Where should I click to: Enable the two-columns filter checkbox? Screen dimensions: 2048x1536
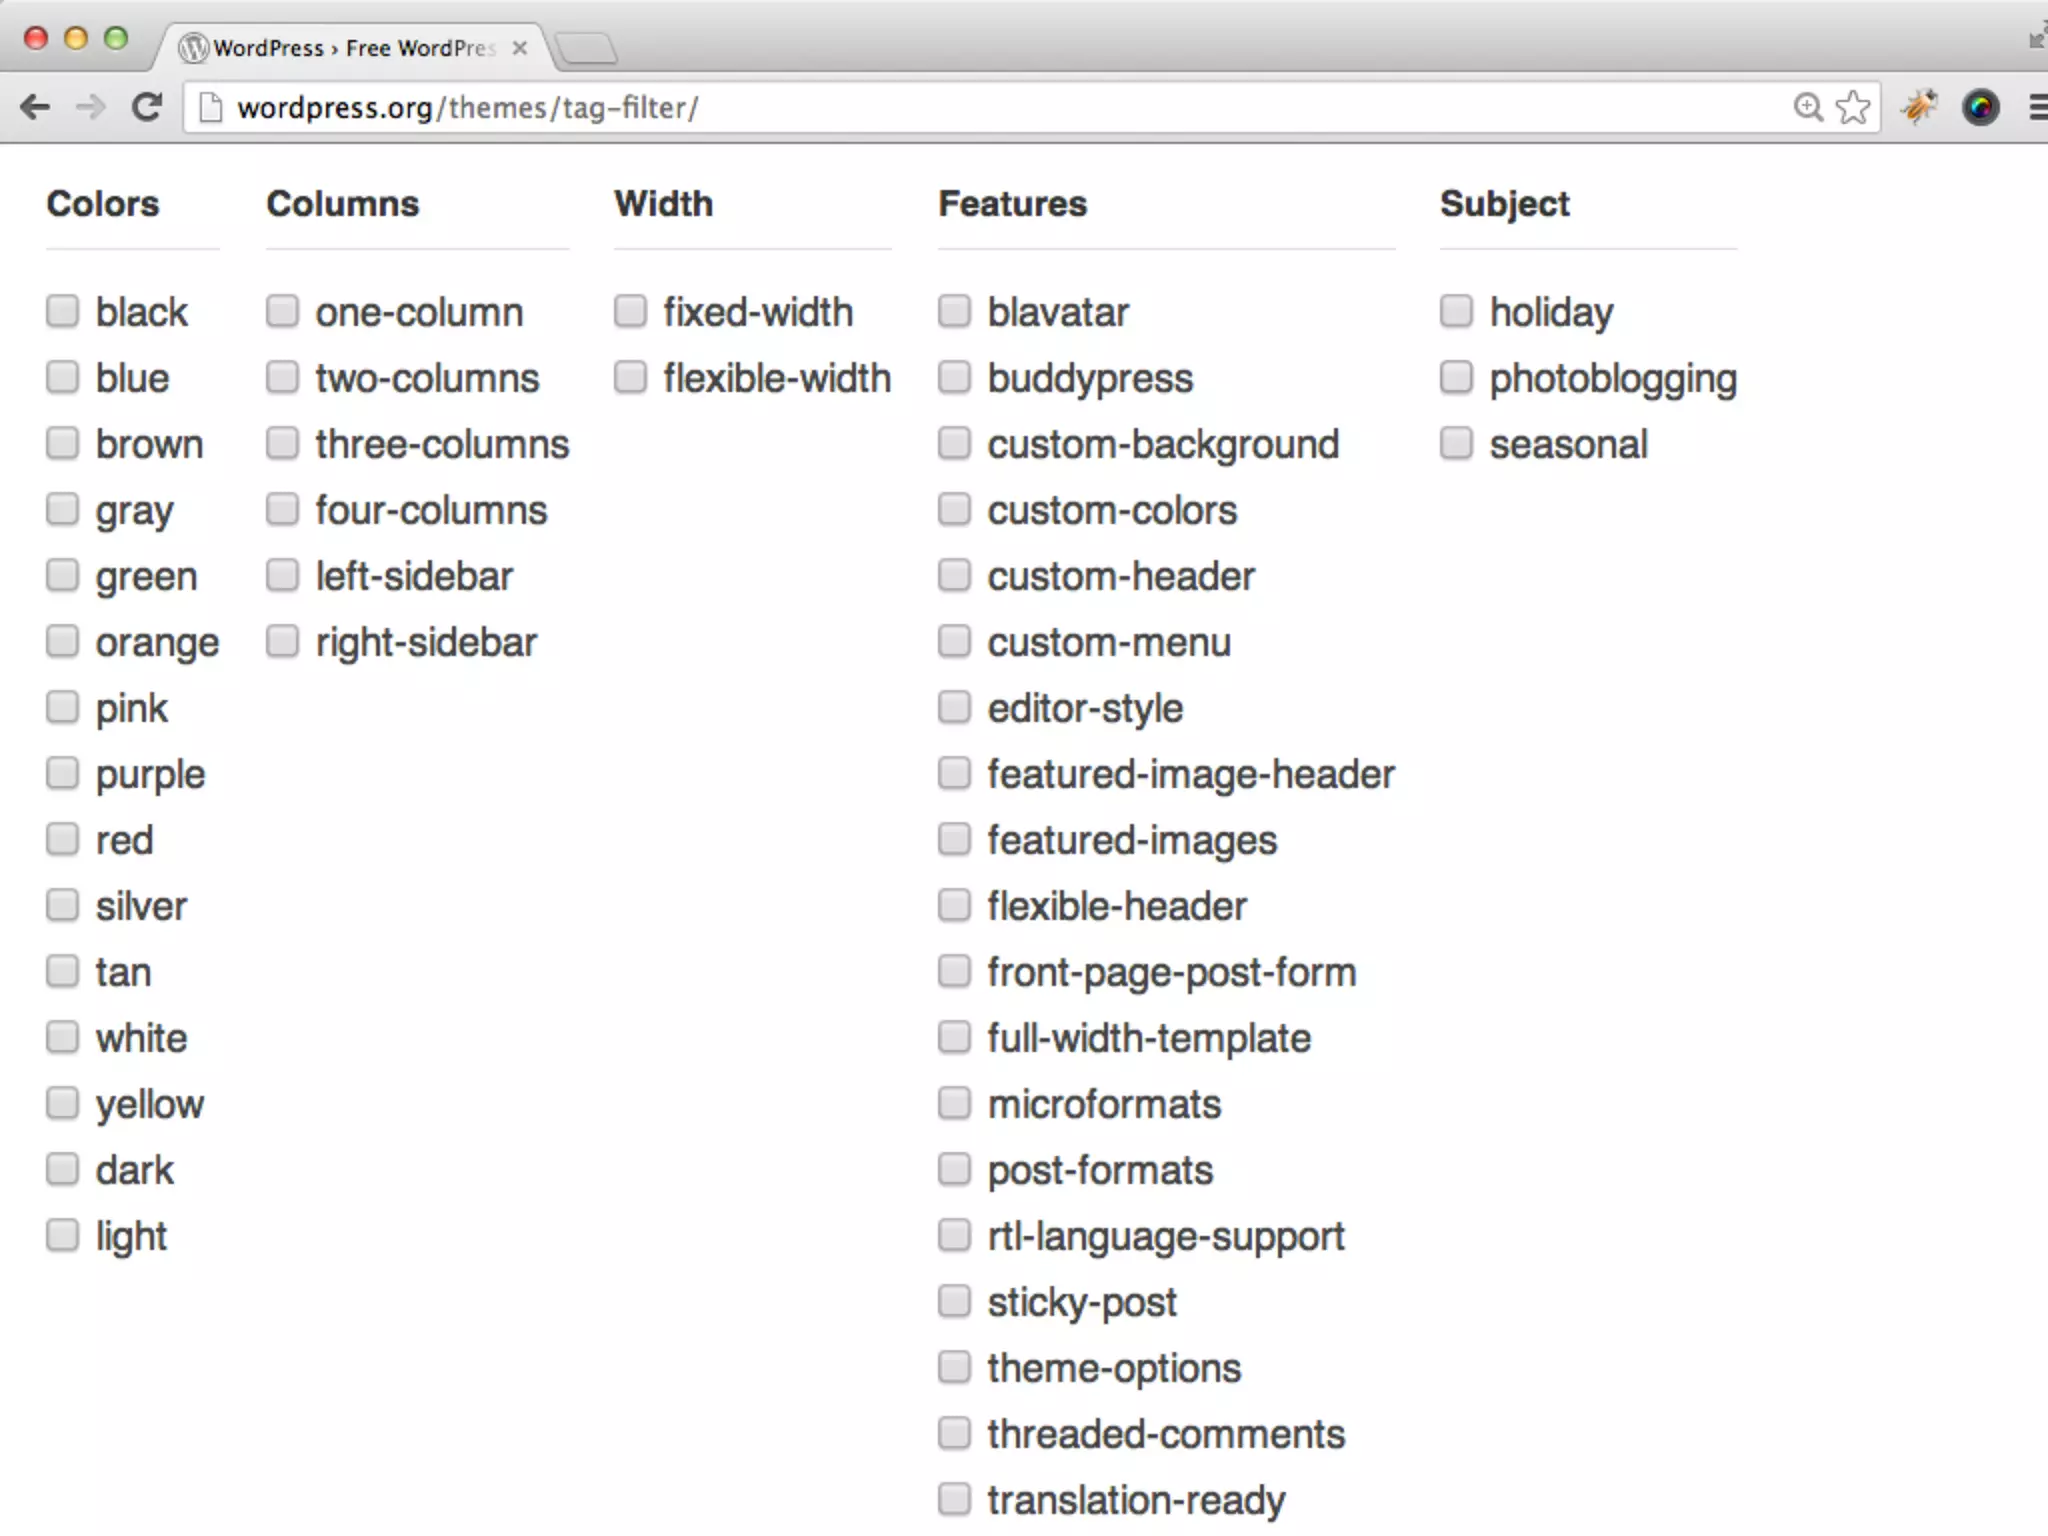point(283,377)
